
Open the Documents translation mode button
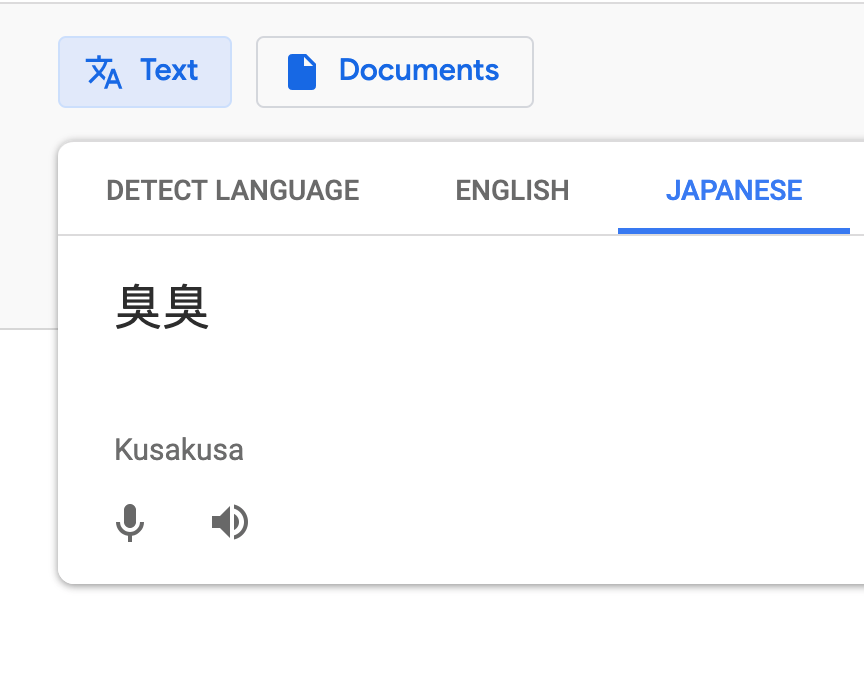[x=395, y=72]
